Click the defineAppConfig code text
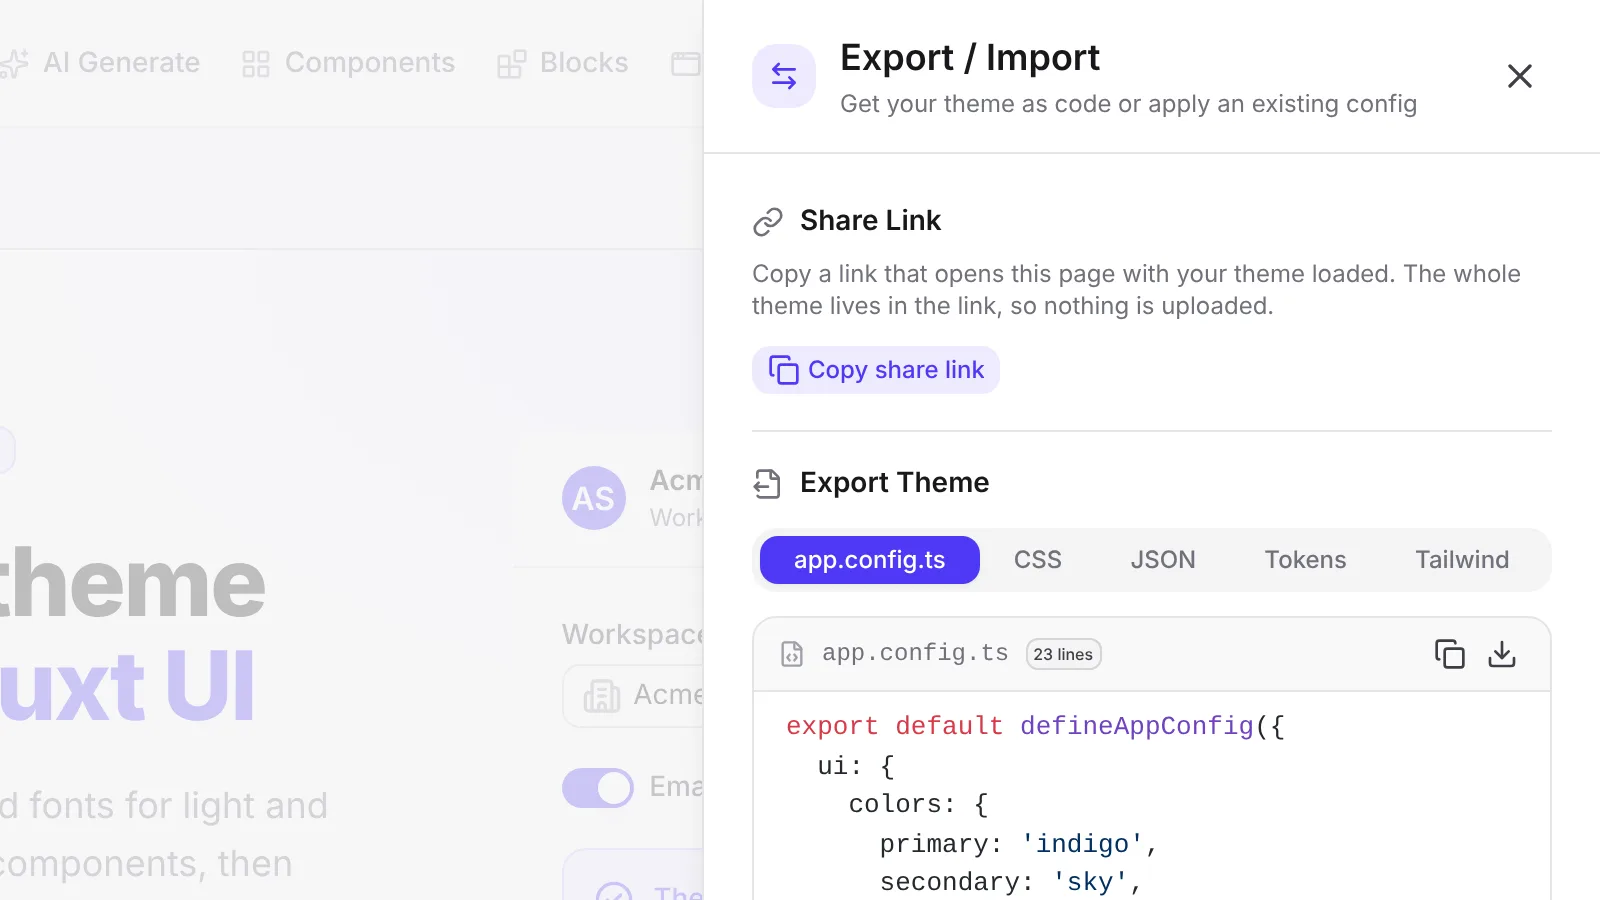The height and width of the screenshot is (900, 1600). (1137, 726)
